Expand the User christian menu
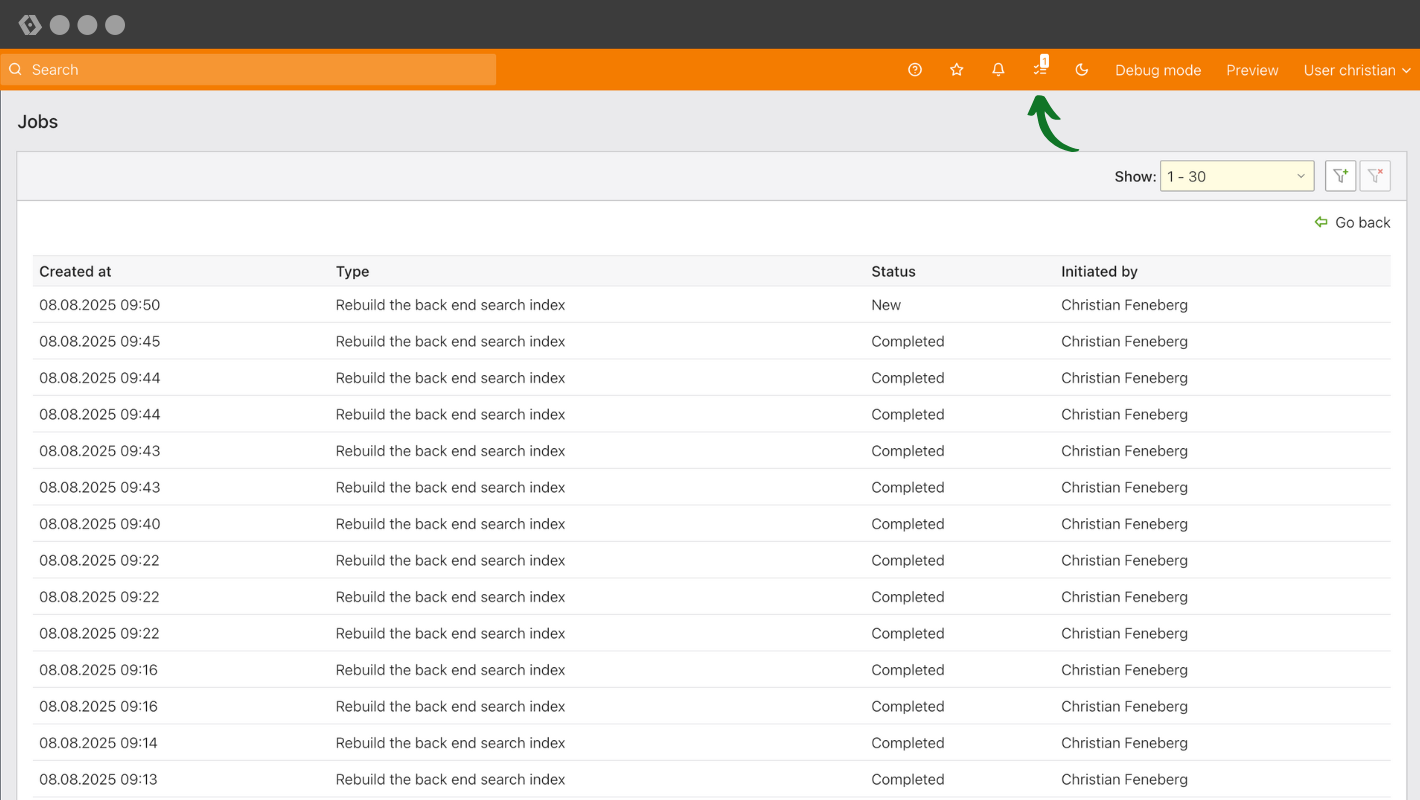Image resolution: width=1420 pixels, height=800 pixels. pos(1356,70)
